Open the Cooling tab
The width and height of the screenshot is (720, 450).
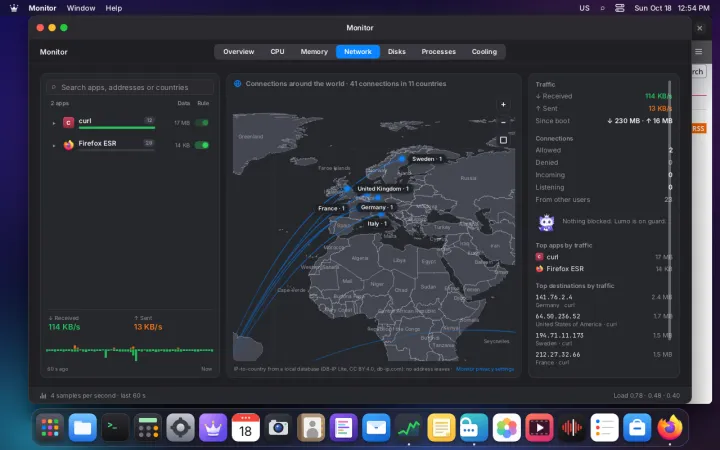[484, 51]
